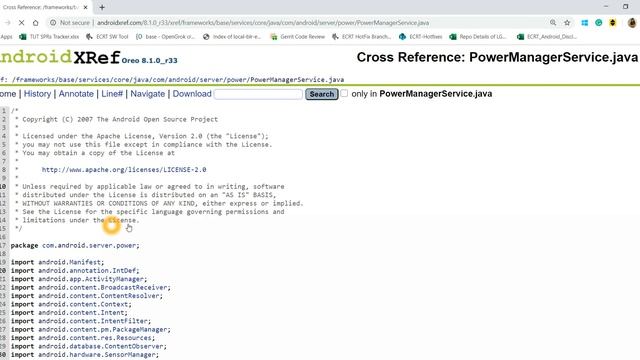Screen dimensions: 640x360
Task: Open the apache.org LICENSE-2.0 link
Action: coord(124,169)
